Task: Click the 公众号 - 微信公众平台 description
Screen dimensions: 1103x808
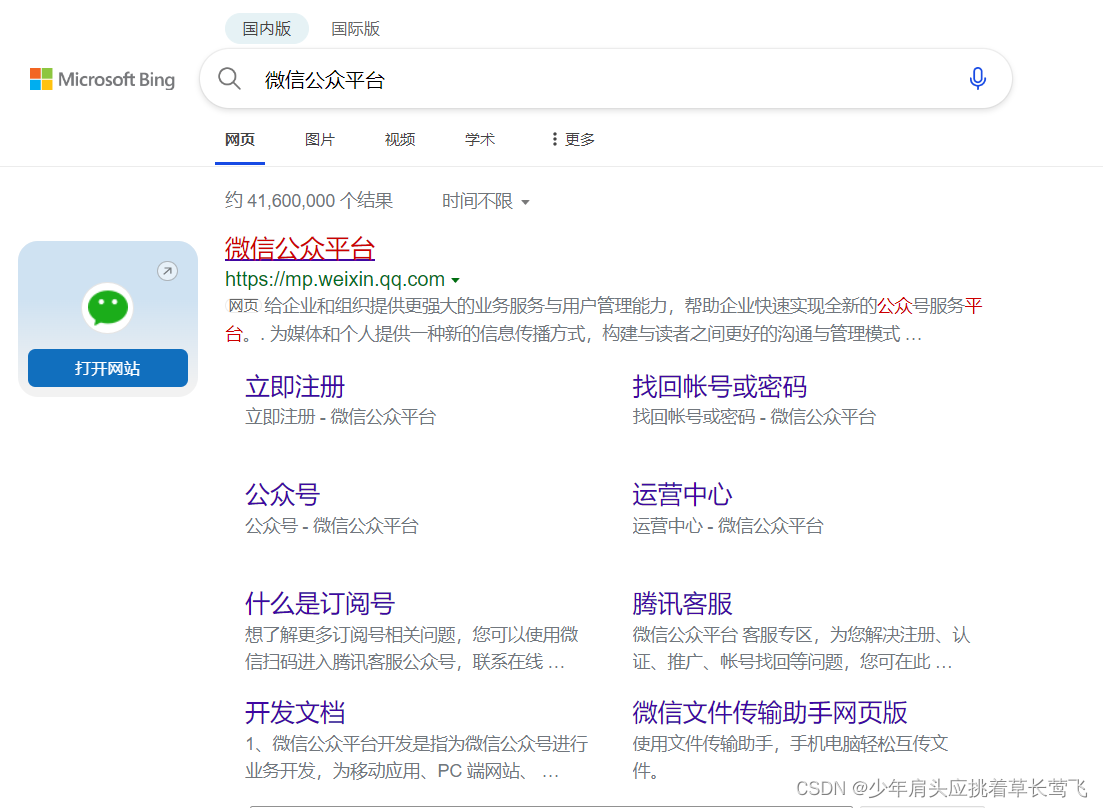Action: pyautogui.click(x=331, y=526)
